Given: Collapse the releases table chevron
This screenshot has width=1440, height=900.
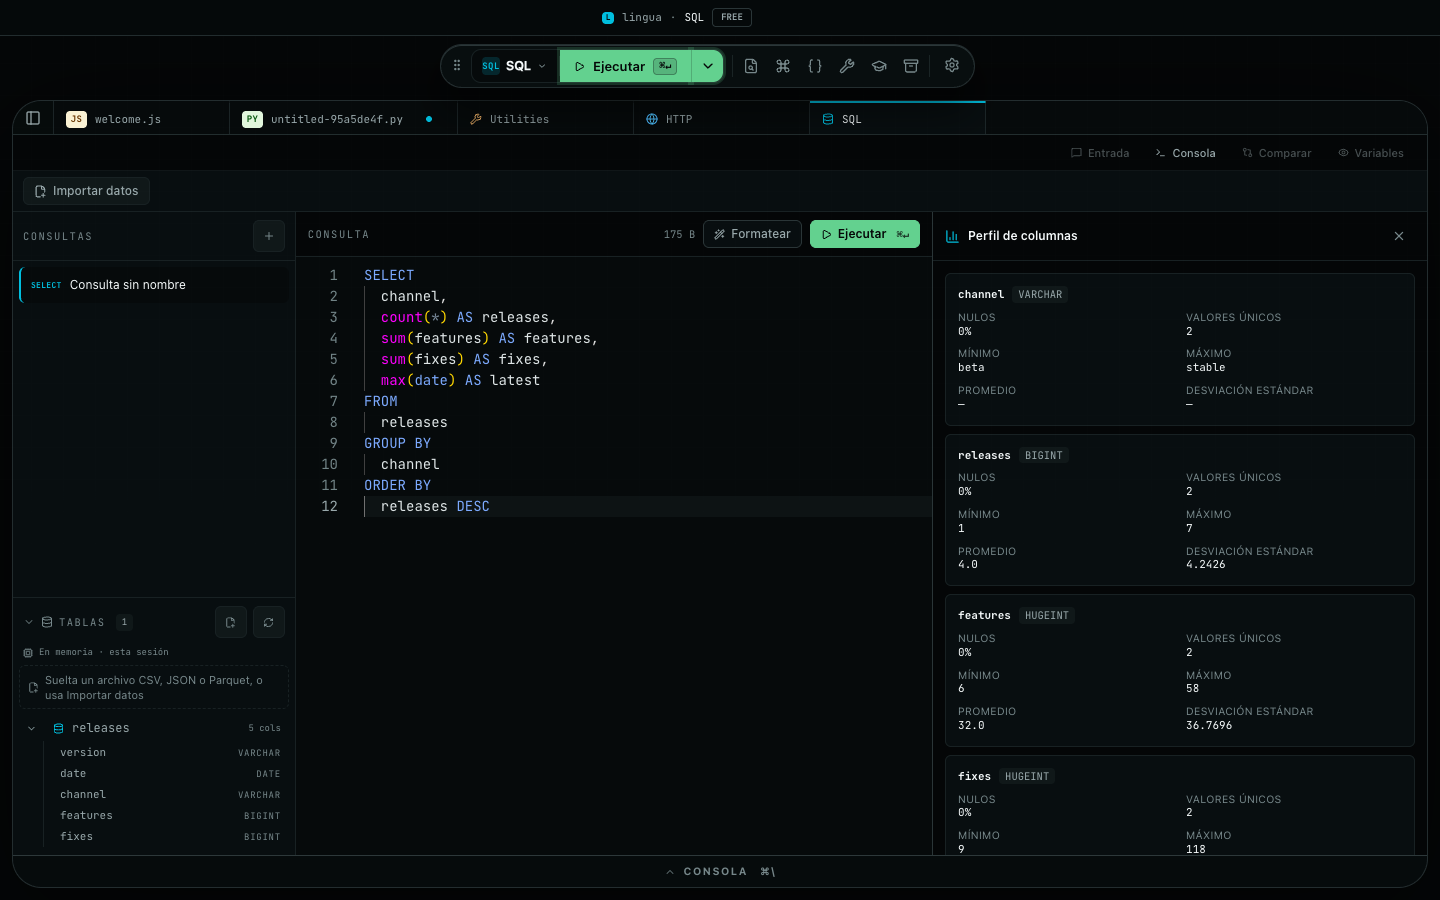Looking at the screenshot, I should 31,728.
